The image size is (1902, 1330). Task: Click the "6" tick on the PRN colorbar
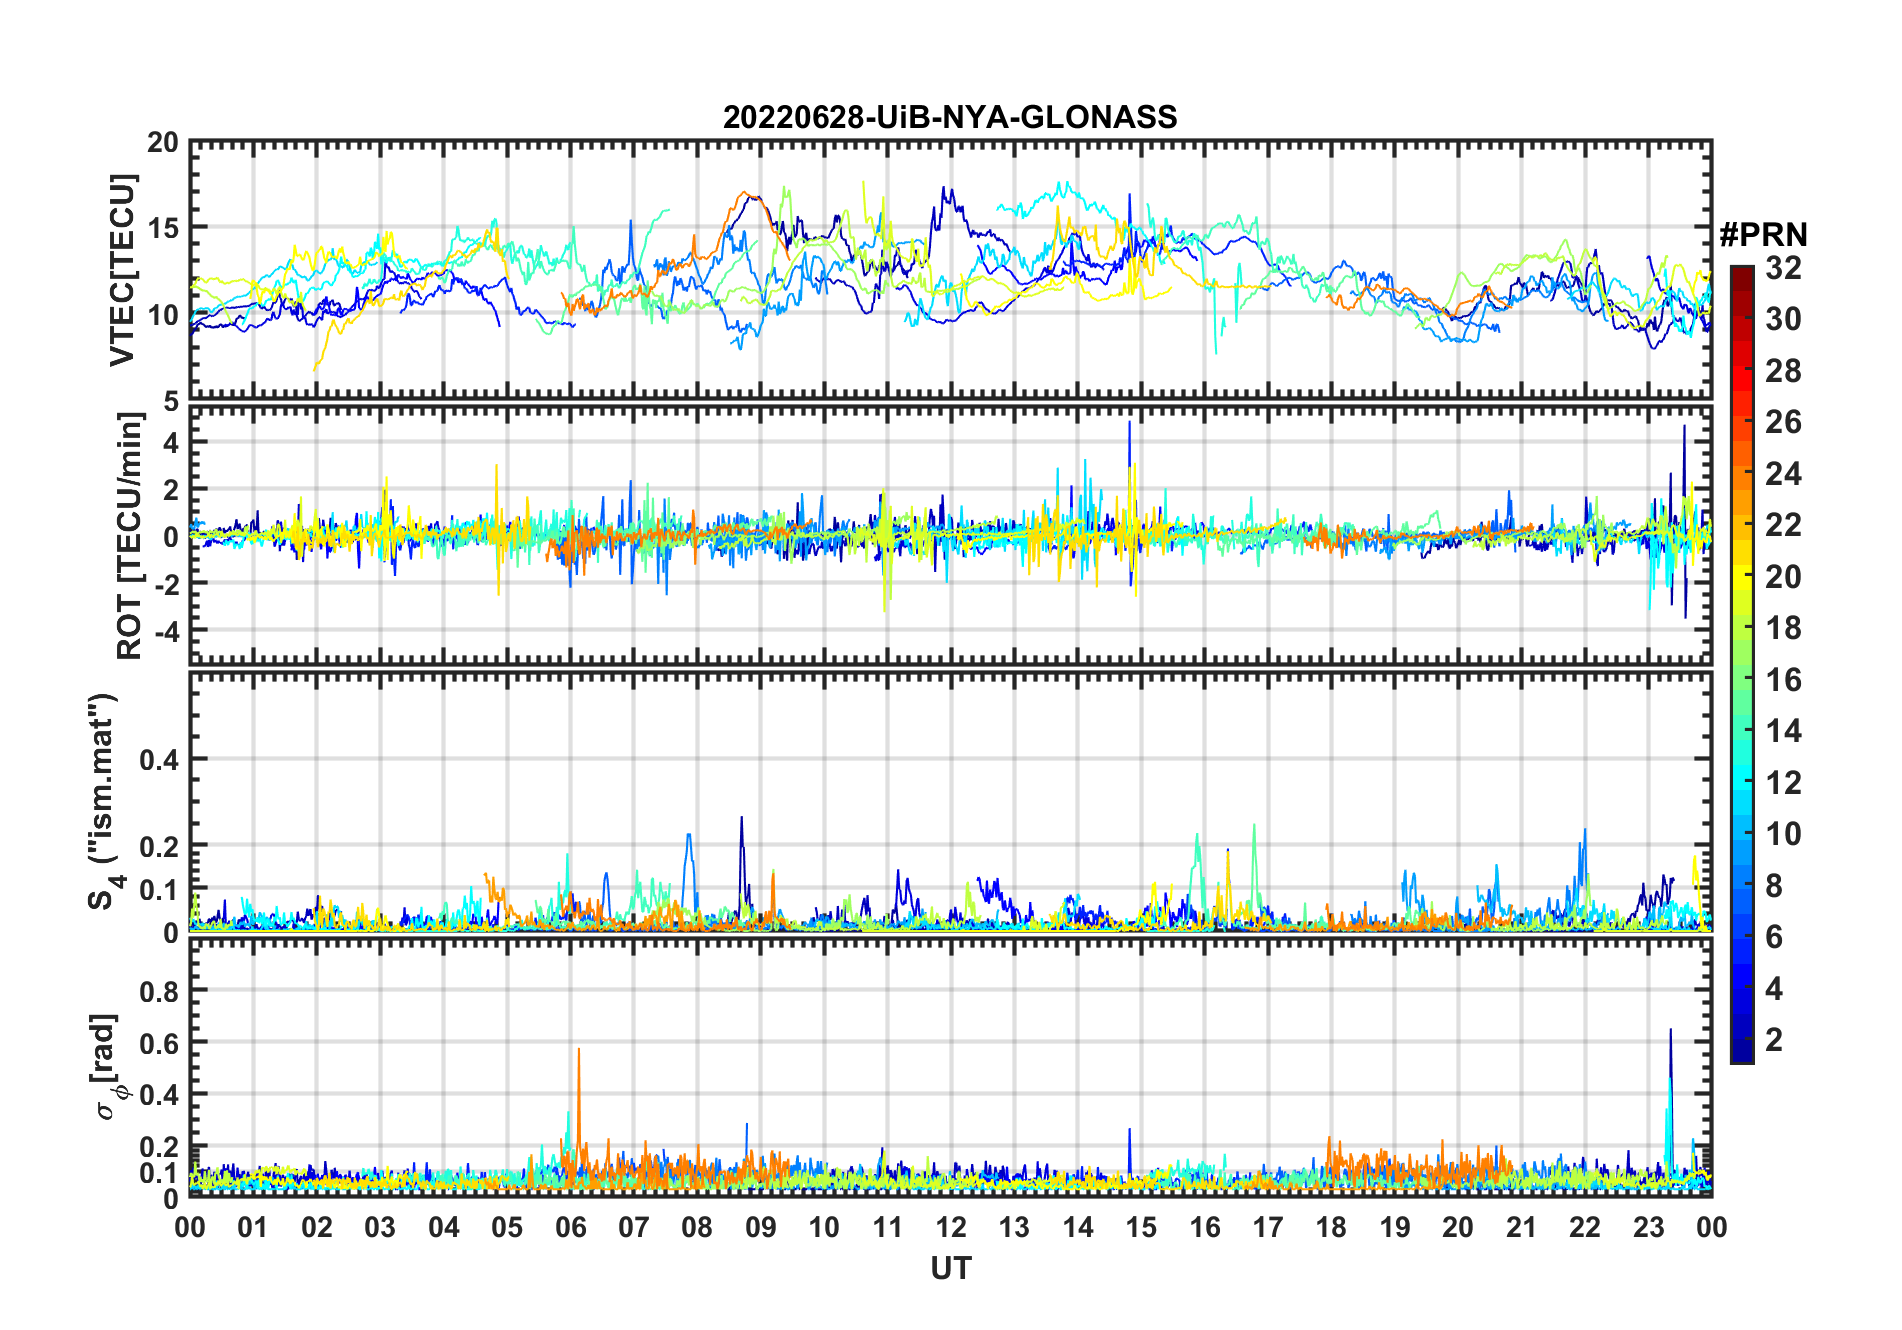click(1774, 937)
